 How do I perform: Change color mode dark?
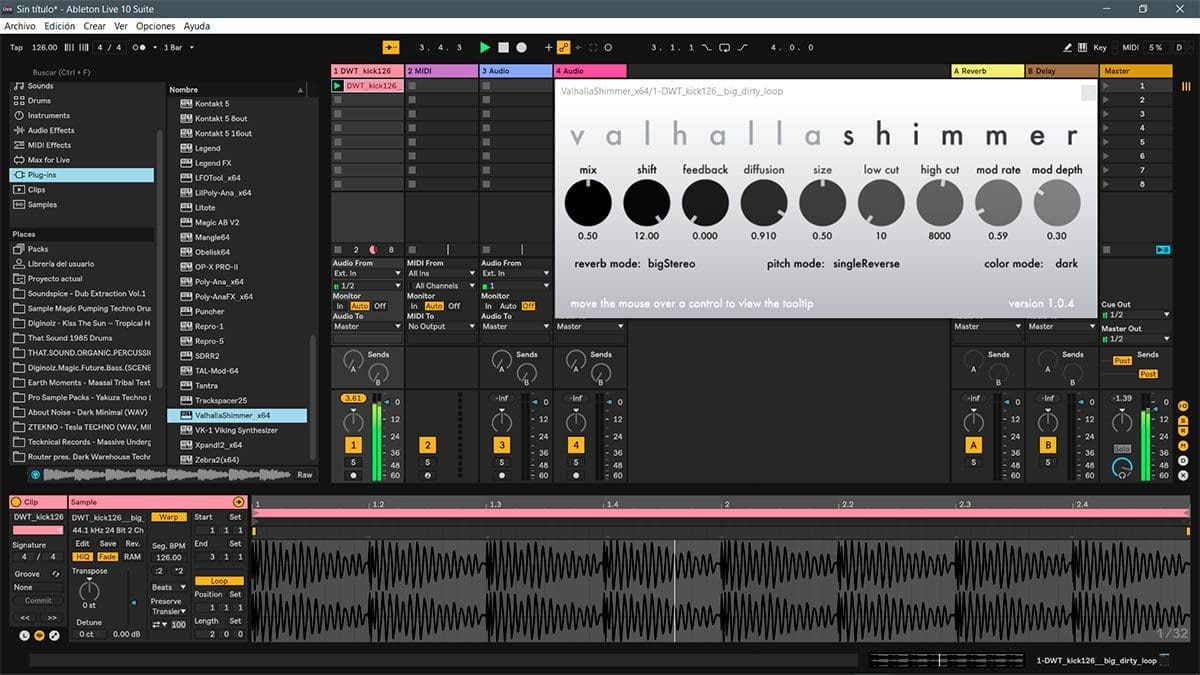1067,264
